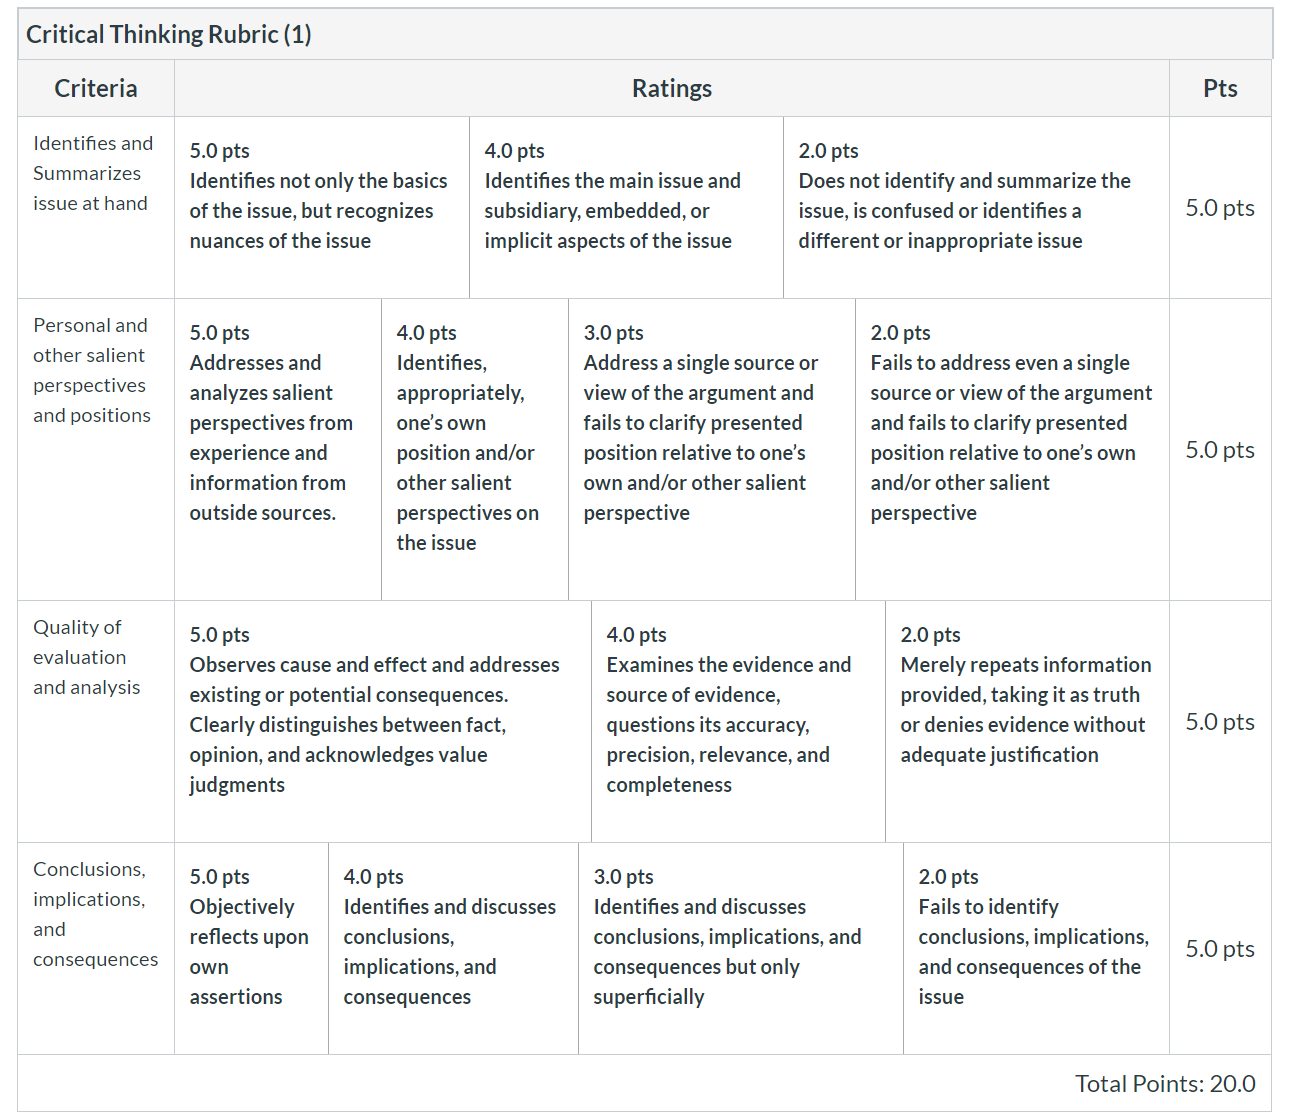This screenshot has width=1290, height=1115.
Task: Click 'Quality of evaluation and analysis' criterion
Action: pyautogui.click(x=86, y=657)
